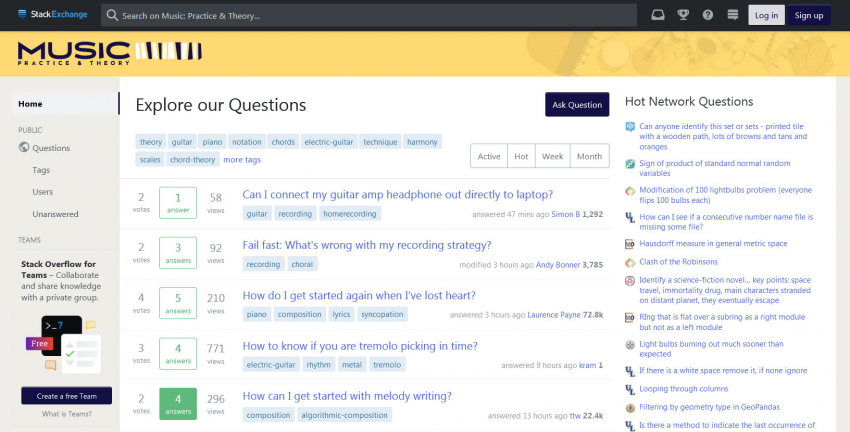
Task: Click the 'algorithmic-composition' tag
Action: [x=344, y=415]
